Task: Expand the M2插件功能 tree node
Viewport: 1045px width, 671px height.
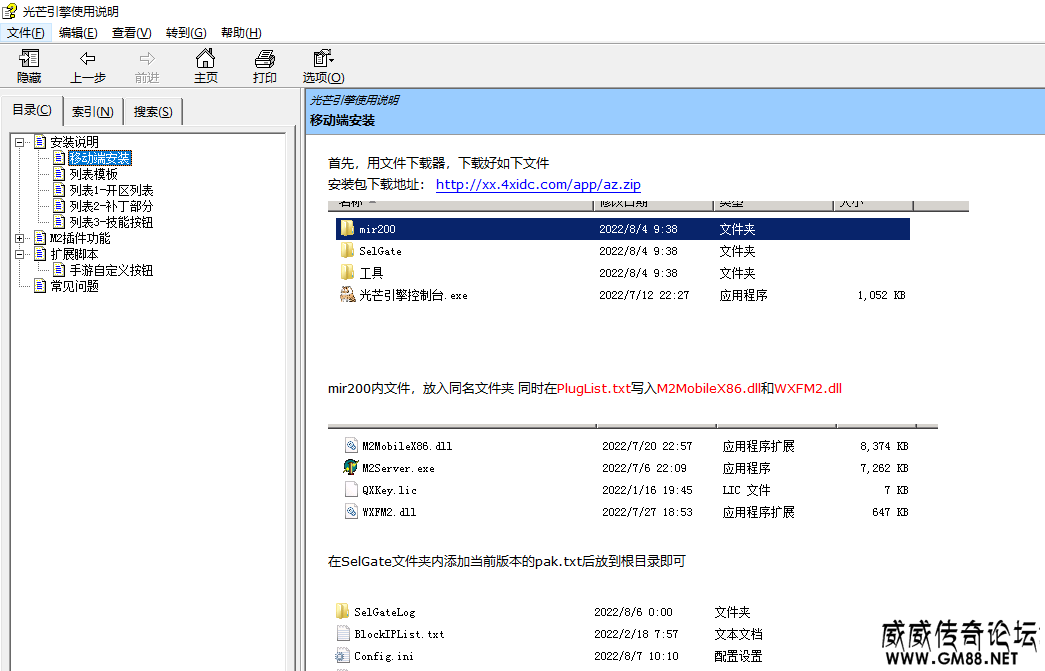Action: point(20,238)
